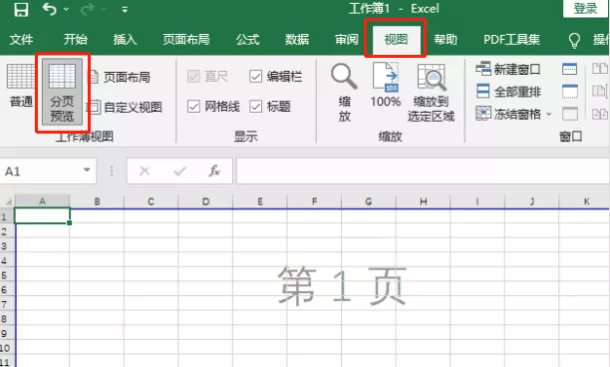The image size is (610, 367).
Task: Expand the Freeze Panes (冻结窗格) dropdown
Action: (x=549, y=114)
